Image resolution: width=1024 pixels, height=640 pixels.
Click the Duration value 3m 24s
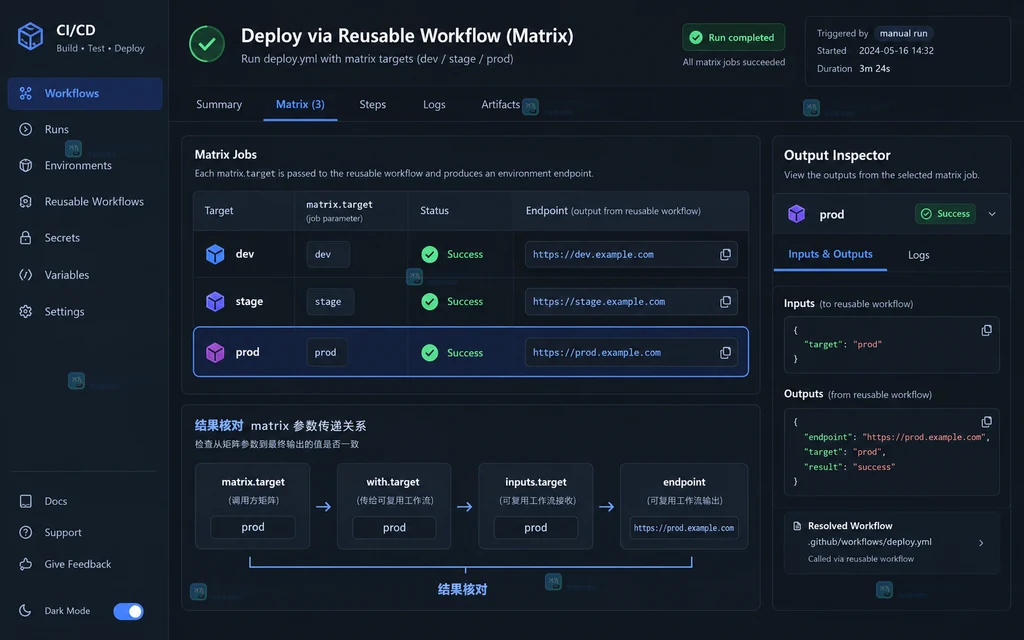(x=874, y=69)
